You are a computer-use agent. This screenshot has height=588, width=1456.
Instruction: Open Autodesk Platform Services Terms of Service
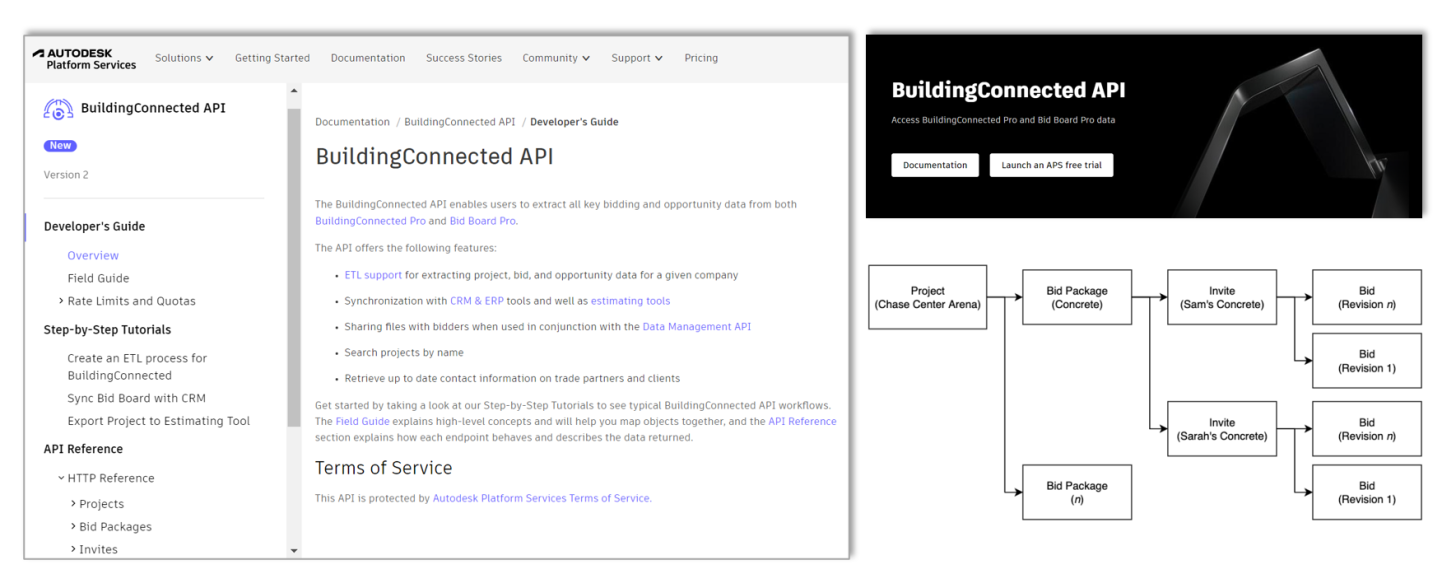[541, 498]
